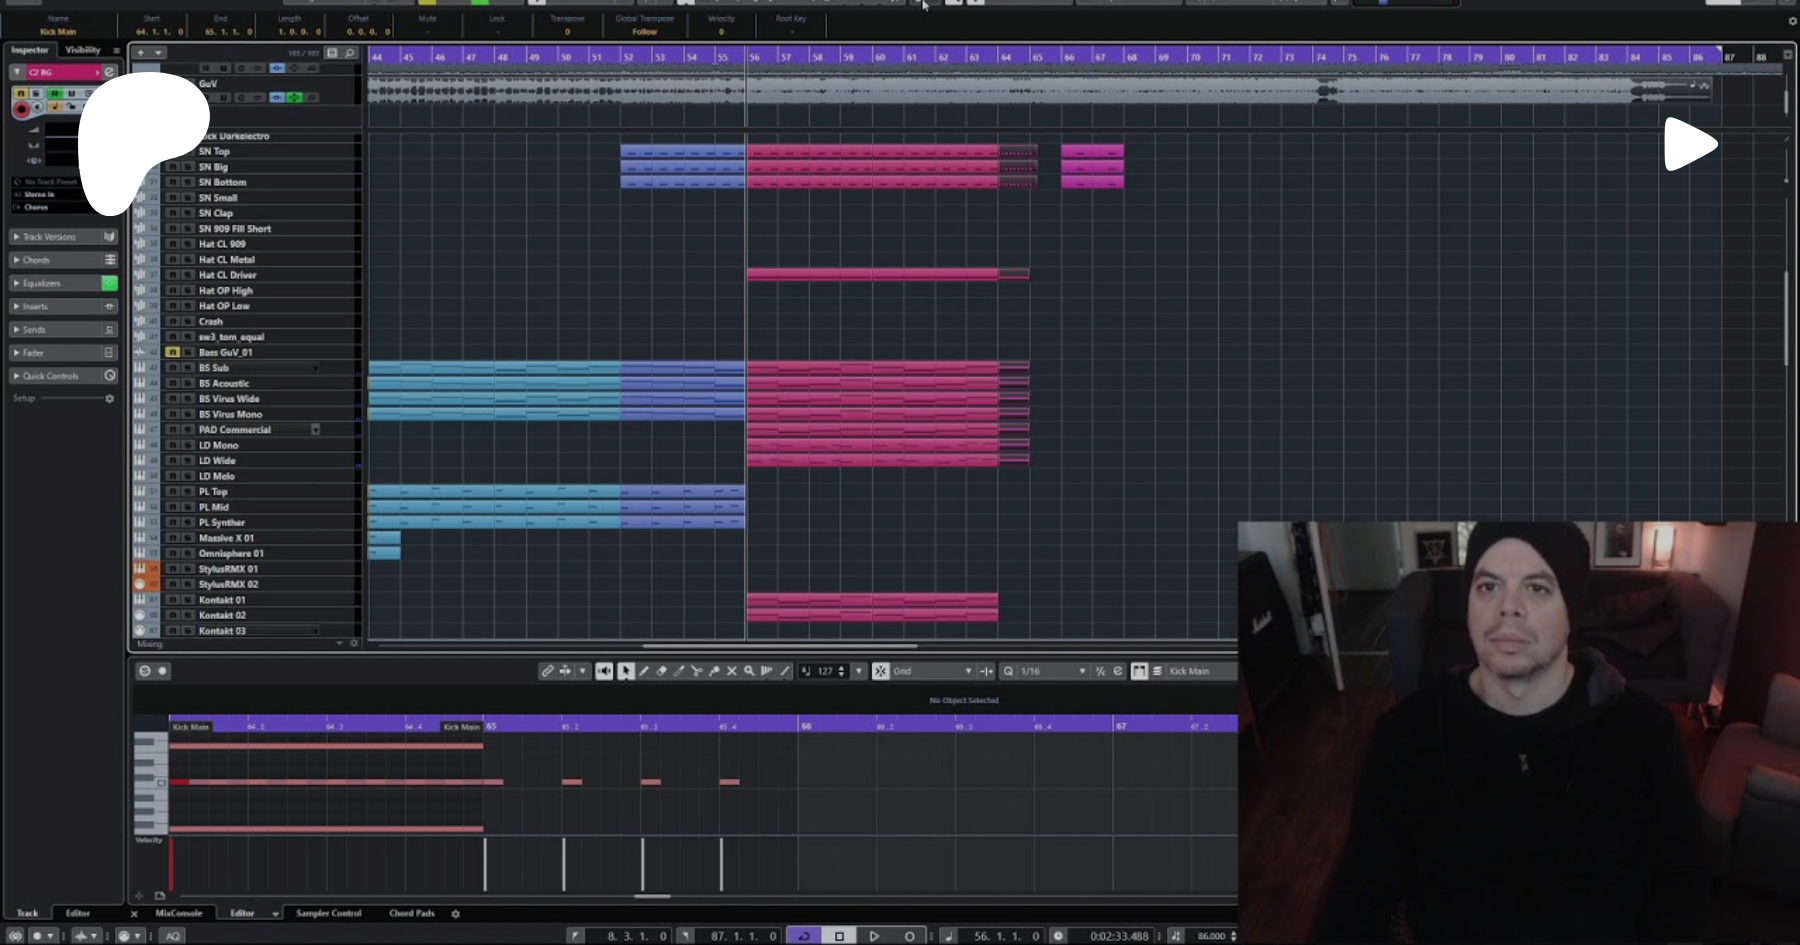Switch to the Visibility tab
This screenshot has width=1800, height=945.
pos(83,50)
